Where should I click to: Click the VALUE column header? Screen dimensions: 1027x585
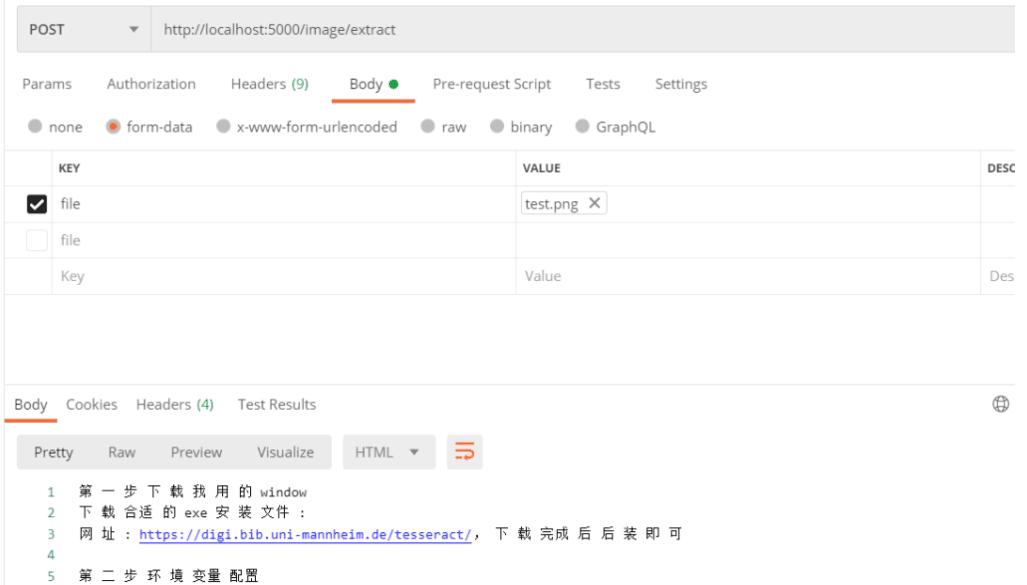click(541, 168)
